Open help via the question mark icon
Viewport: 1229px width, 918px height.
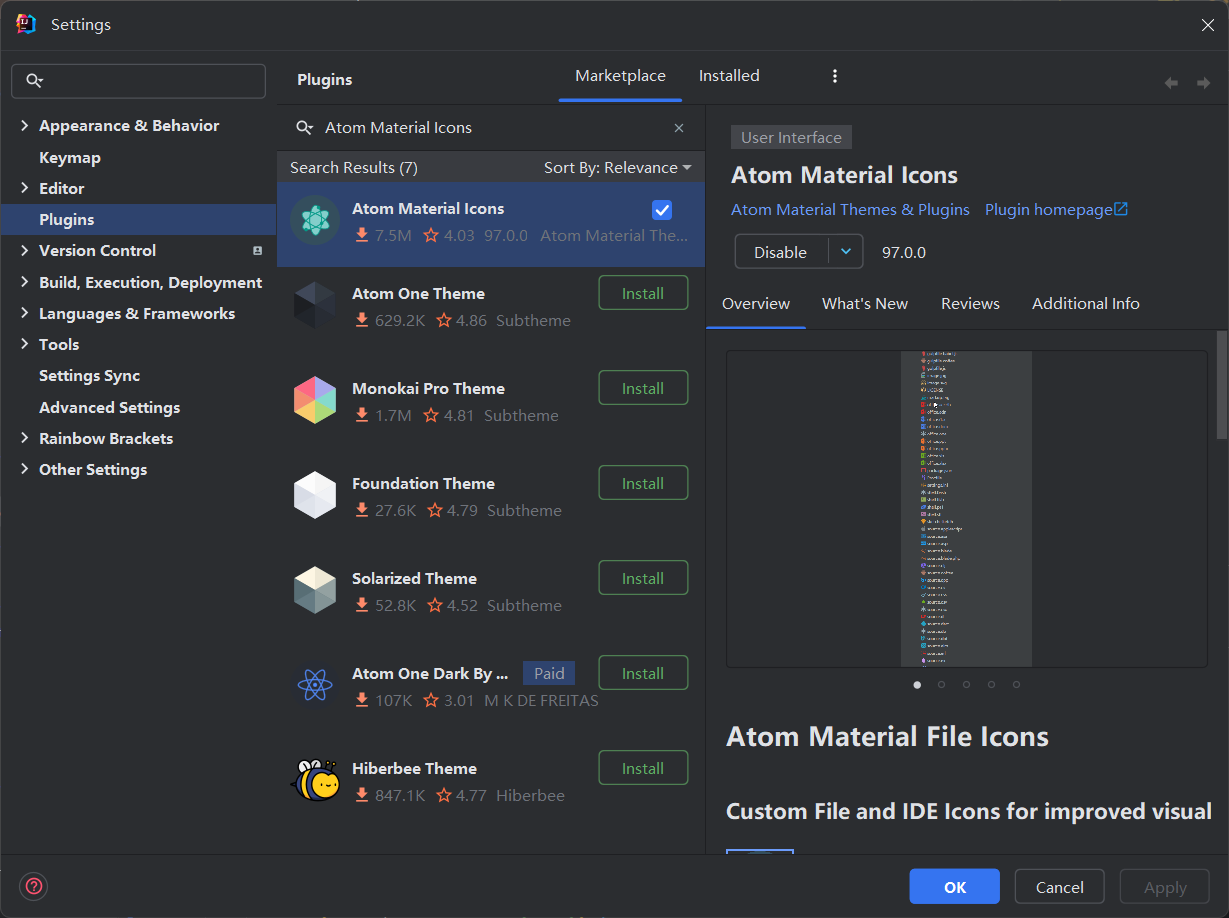point(34,886)
